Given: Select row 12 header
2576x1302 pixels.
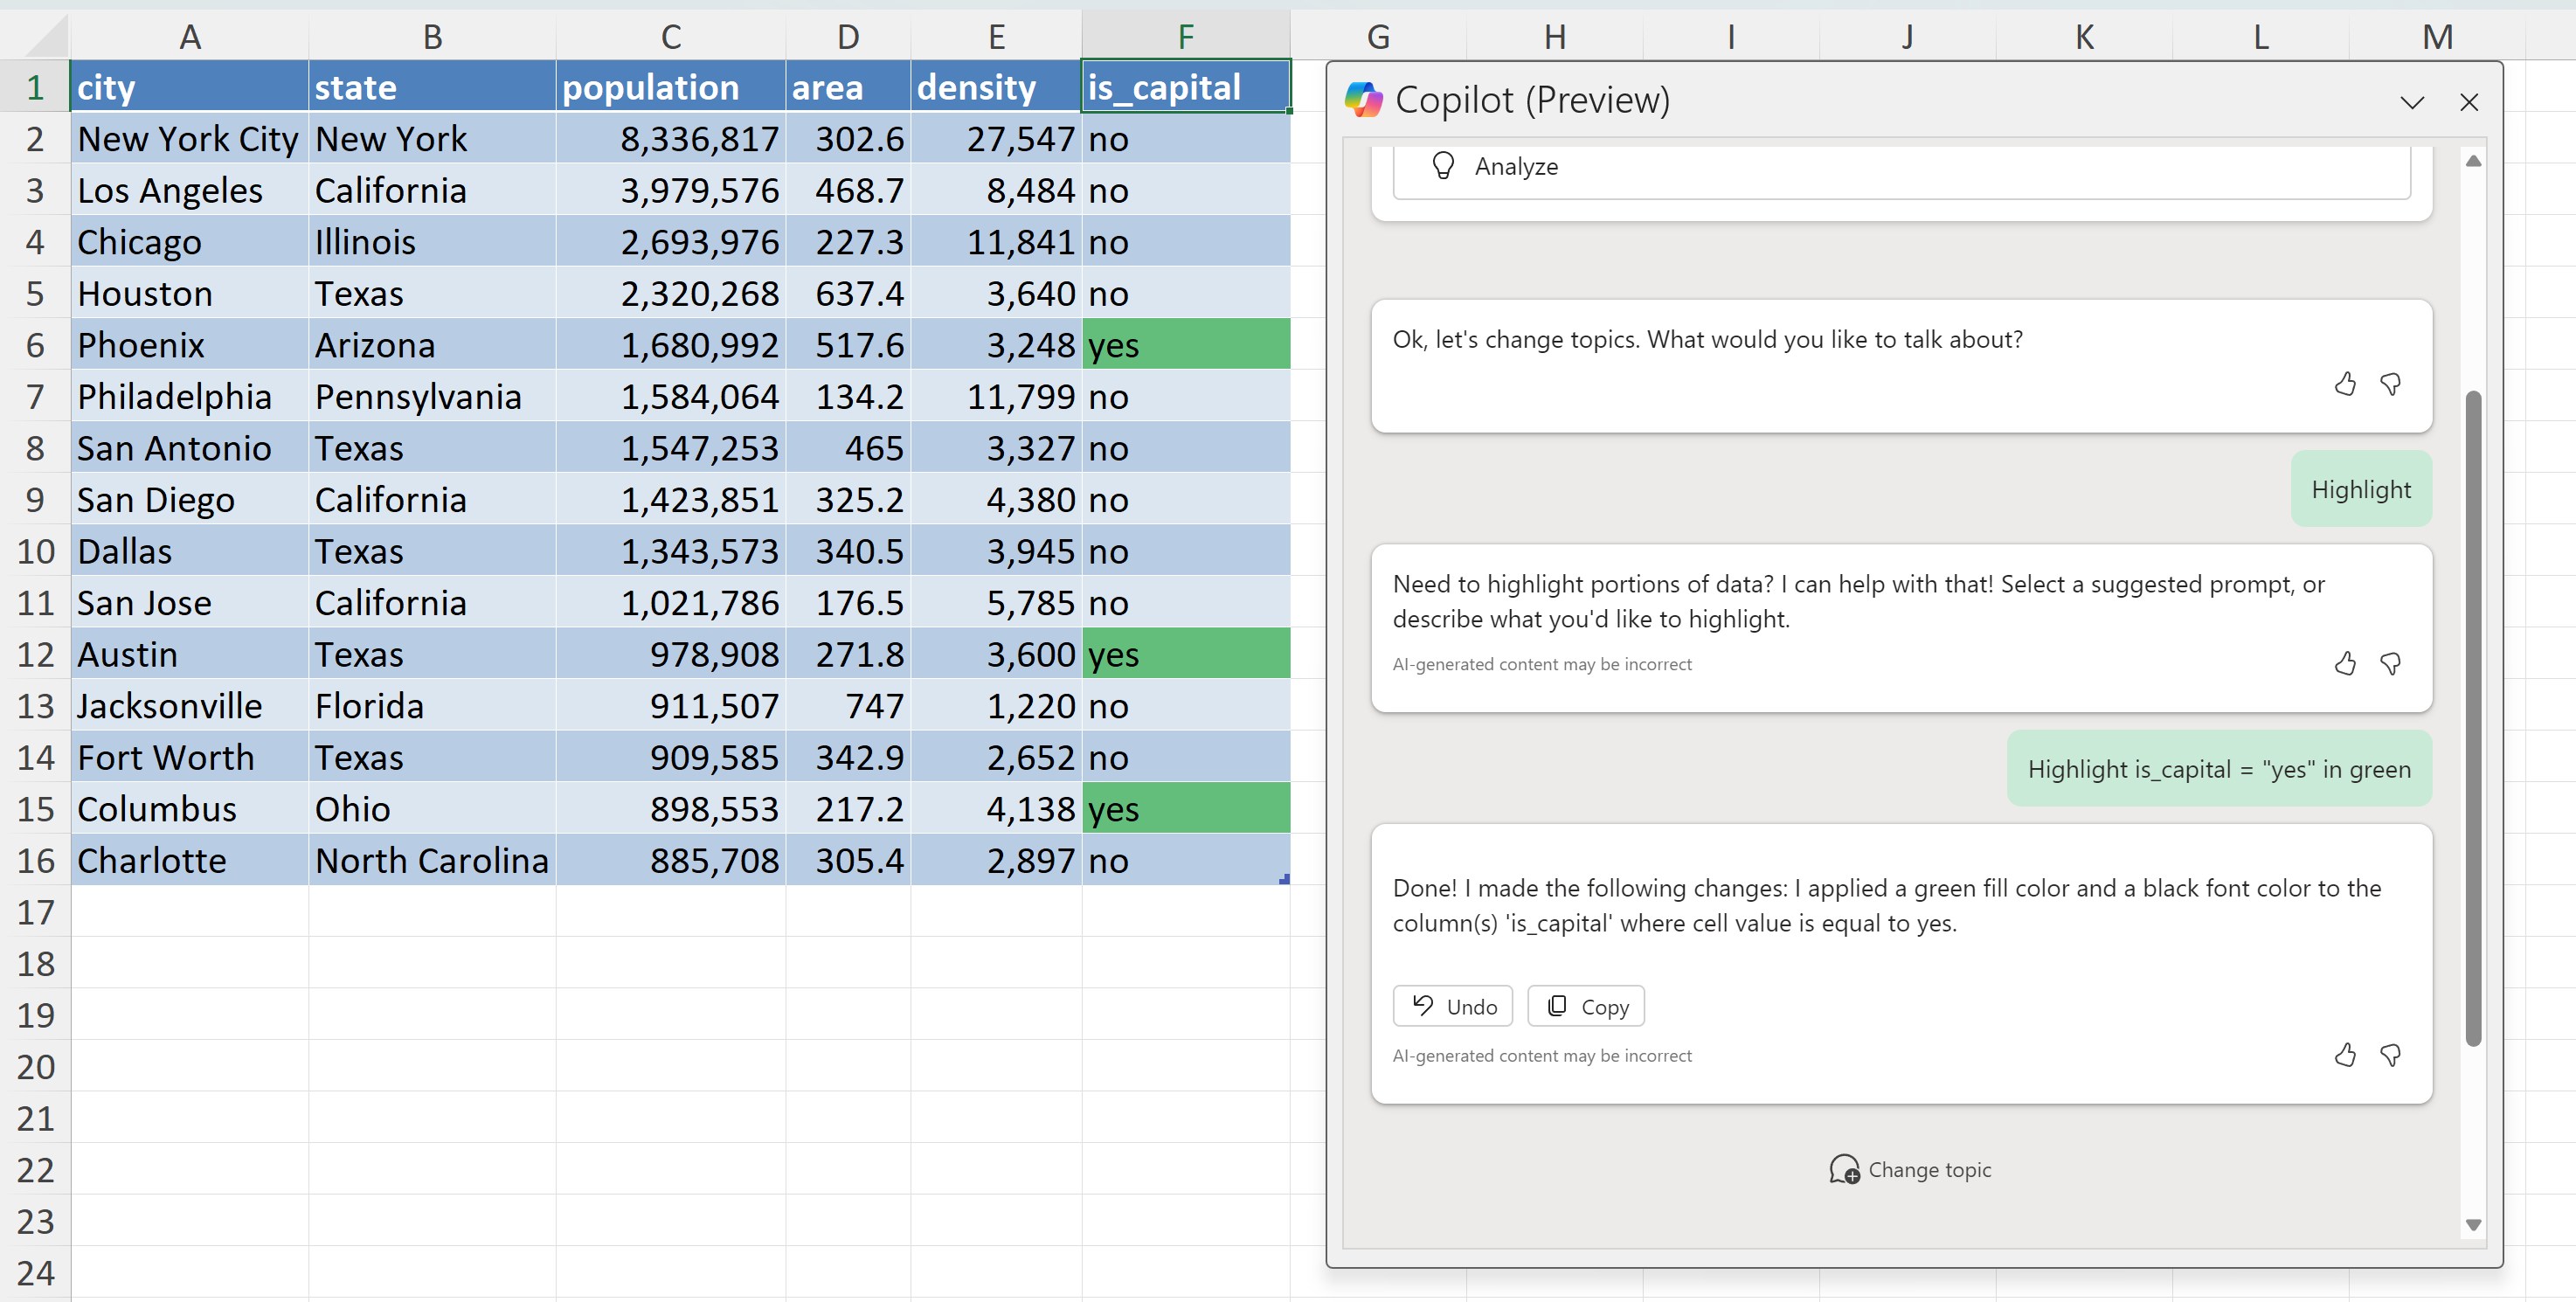Looking at the screenshot, I should pyautogui.click(x=35, y=655).
